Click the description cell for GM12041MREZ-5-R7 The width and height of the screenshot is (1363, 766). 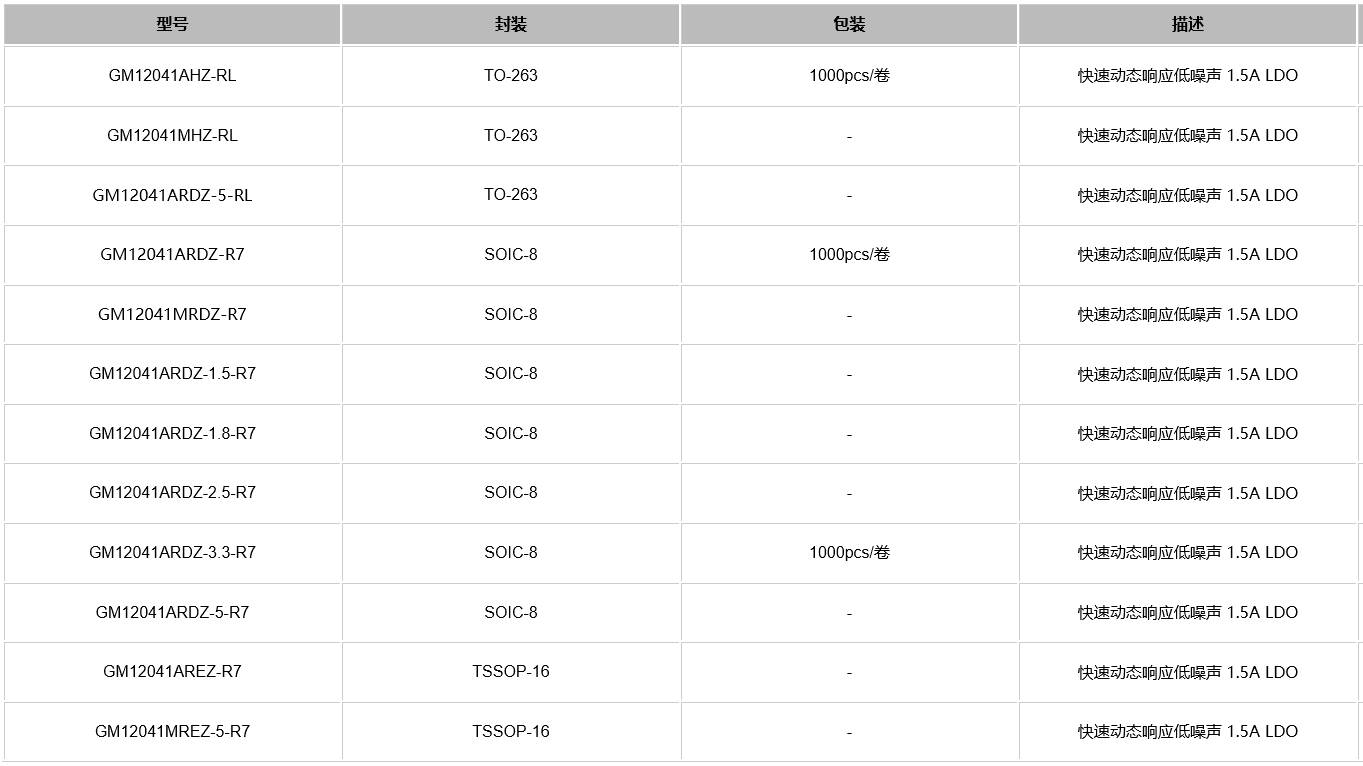point(1187,731)
